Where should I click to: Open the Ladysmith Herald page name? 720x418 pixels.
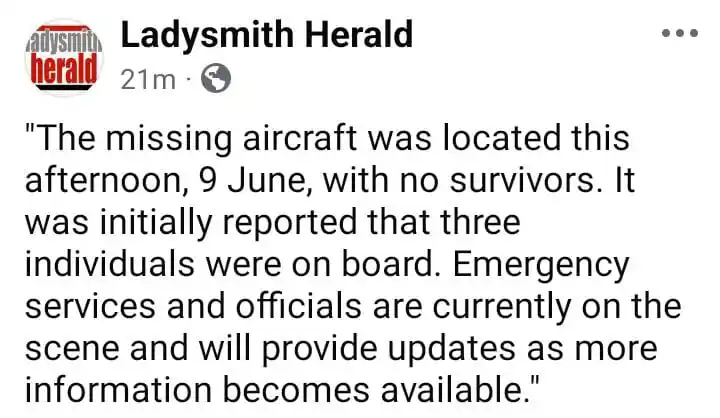[x=267, y=35]
